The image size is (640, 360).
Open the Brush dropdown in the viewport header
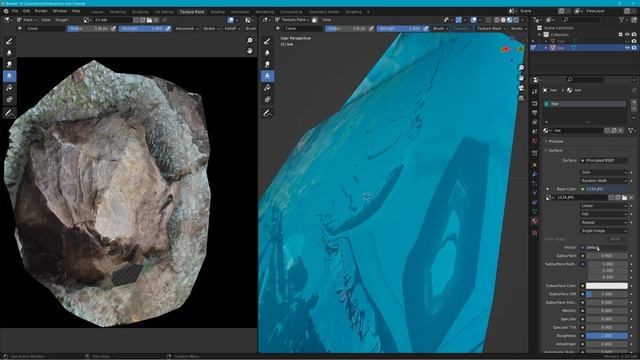pos(440,29)
